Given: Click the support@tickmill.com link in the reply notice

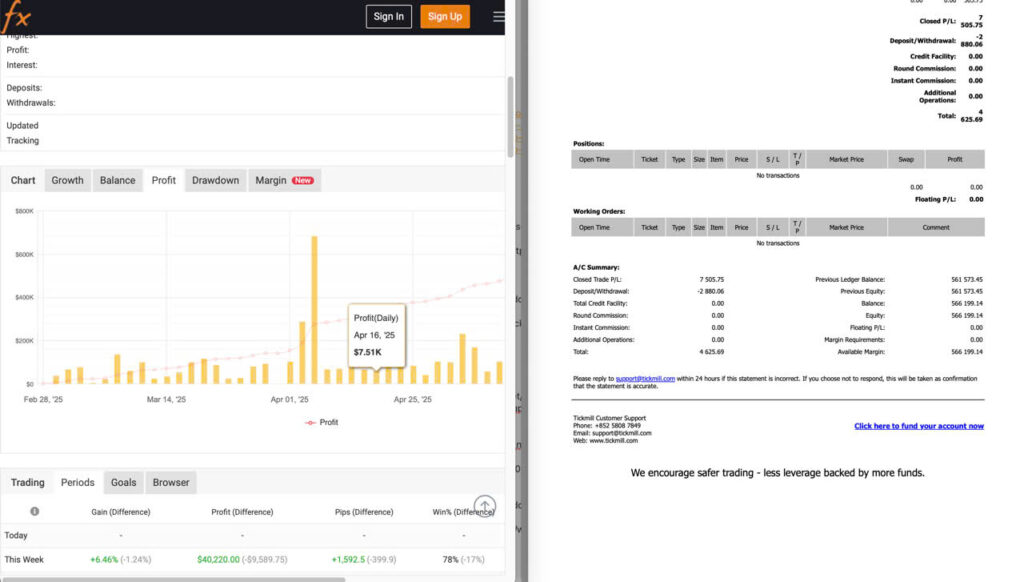Looking at the screenshot, I should click(x=645, y=379).
